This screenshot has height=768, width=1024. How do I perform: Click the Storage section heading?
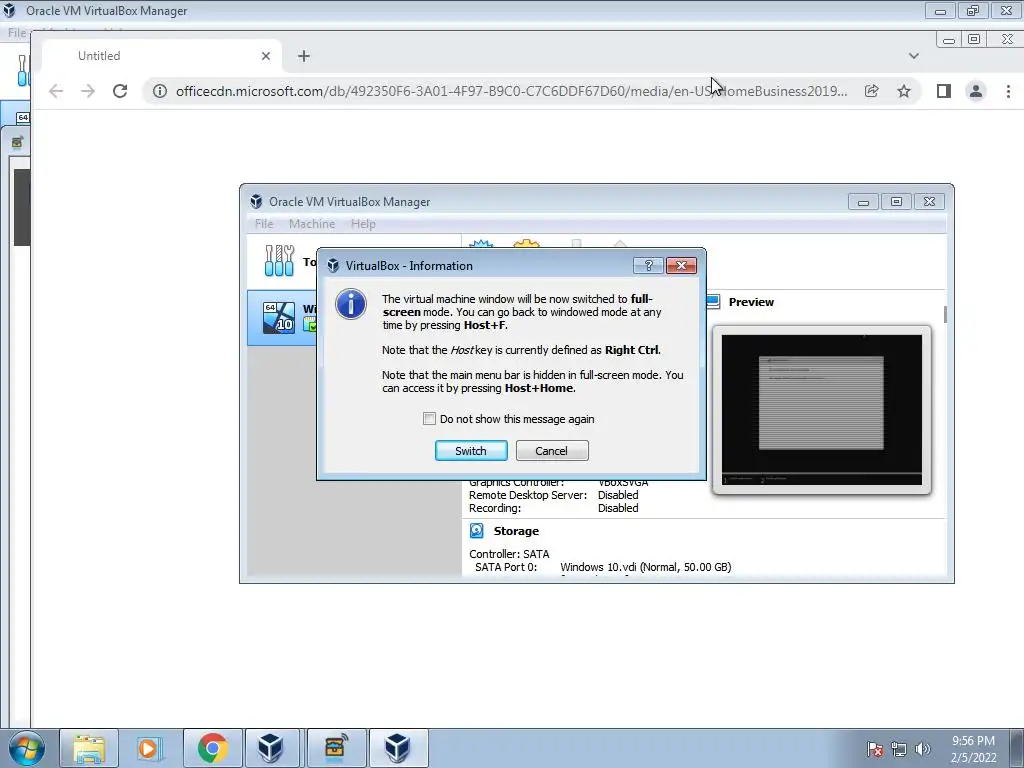point(516,531)
